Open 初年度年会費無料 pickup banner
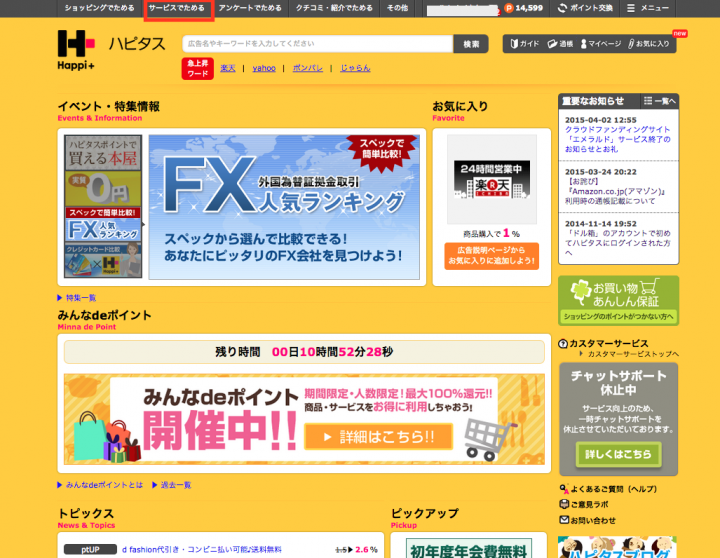The image size is (720, 558). (x=469, y=548)
